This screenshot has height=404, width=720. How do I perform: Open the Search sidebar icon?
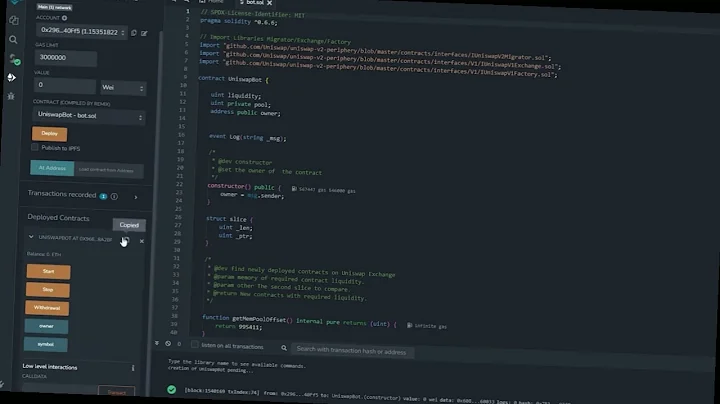click(13, 40)
